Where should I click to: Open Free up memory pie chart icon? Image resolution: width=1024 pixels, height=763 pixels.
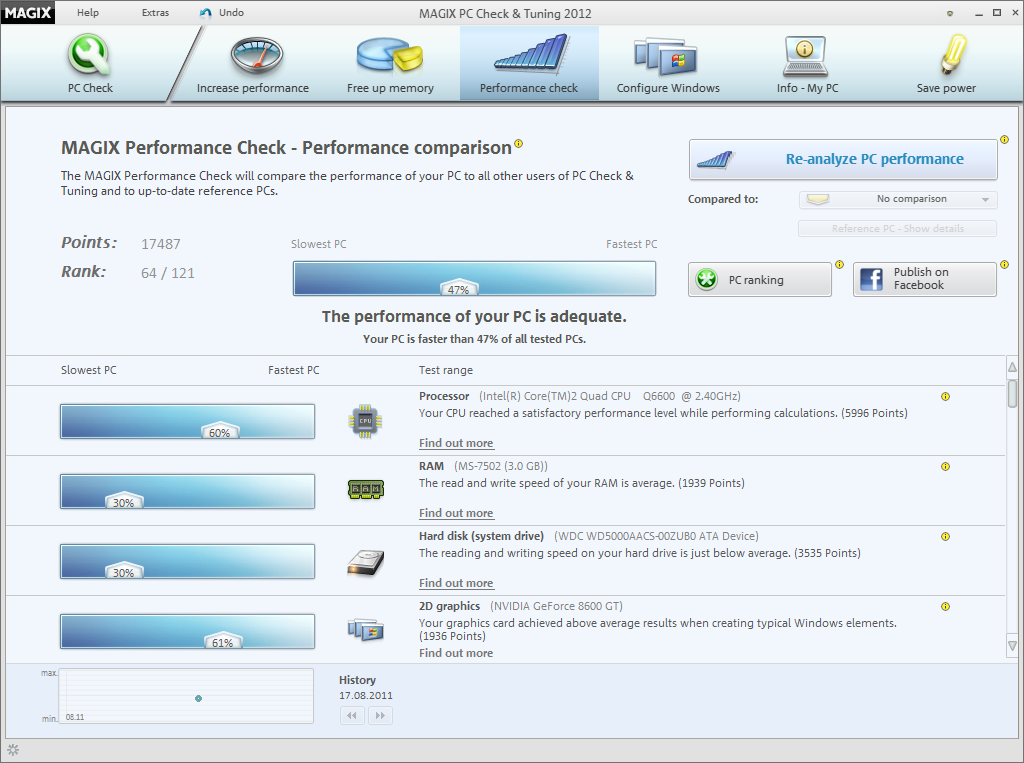point(390,54)
